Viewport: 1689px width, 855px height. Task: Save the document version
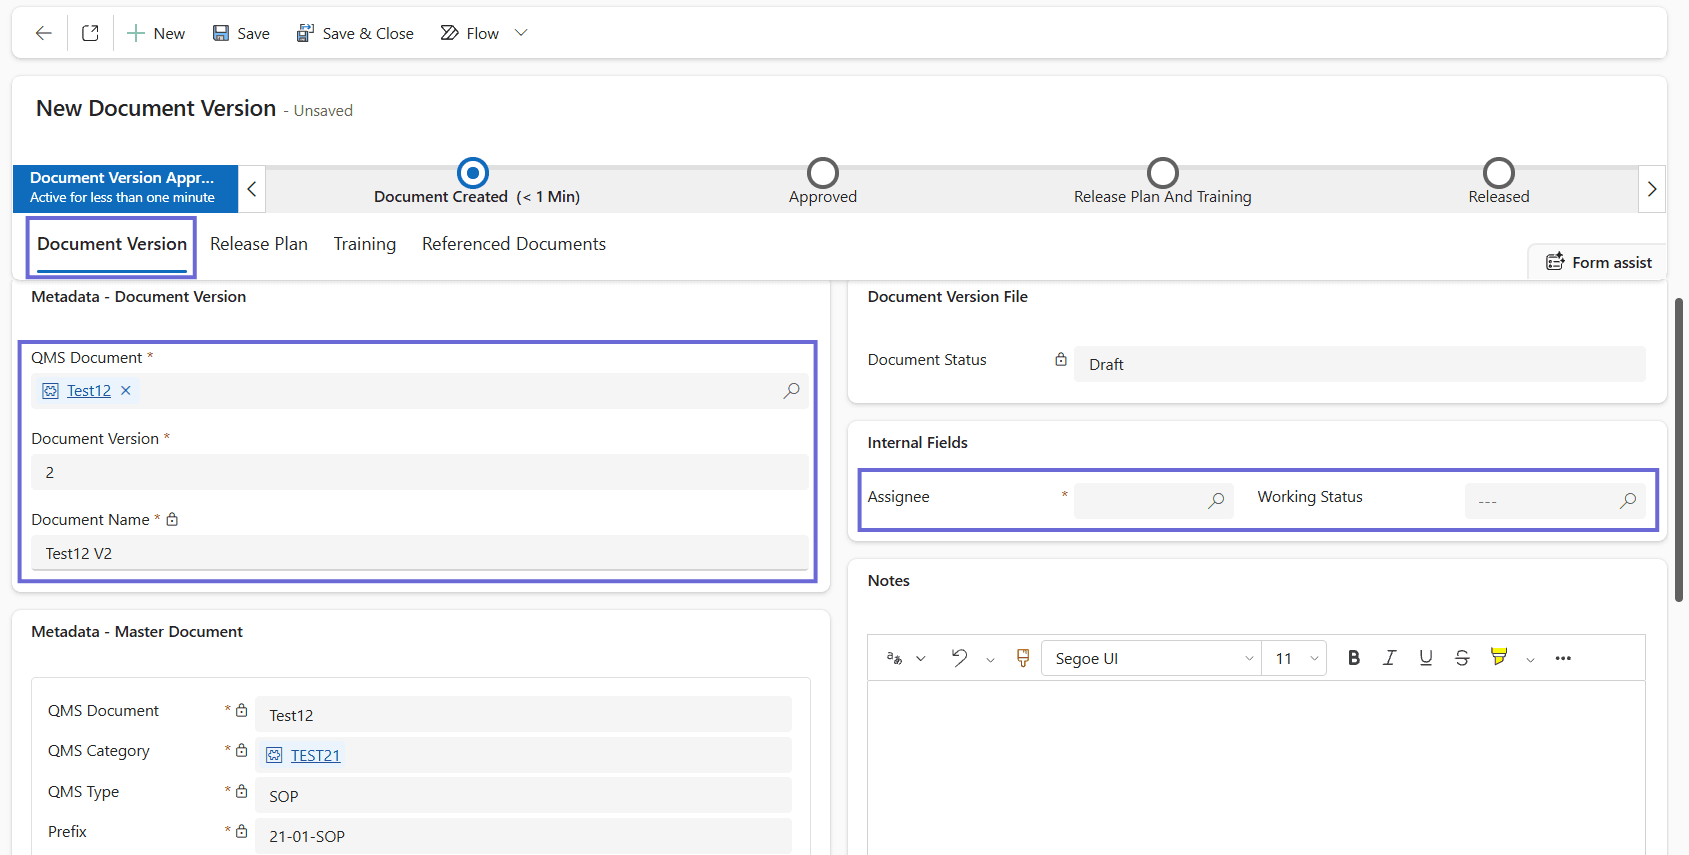(241, 33)
